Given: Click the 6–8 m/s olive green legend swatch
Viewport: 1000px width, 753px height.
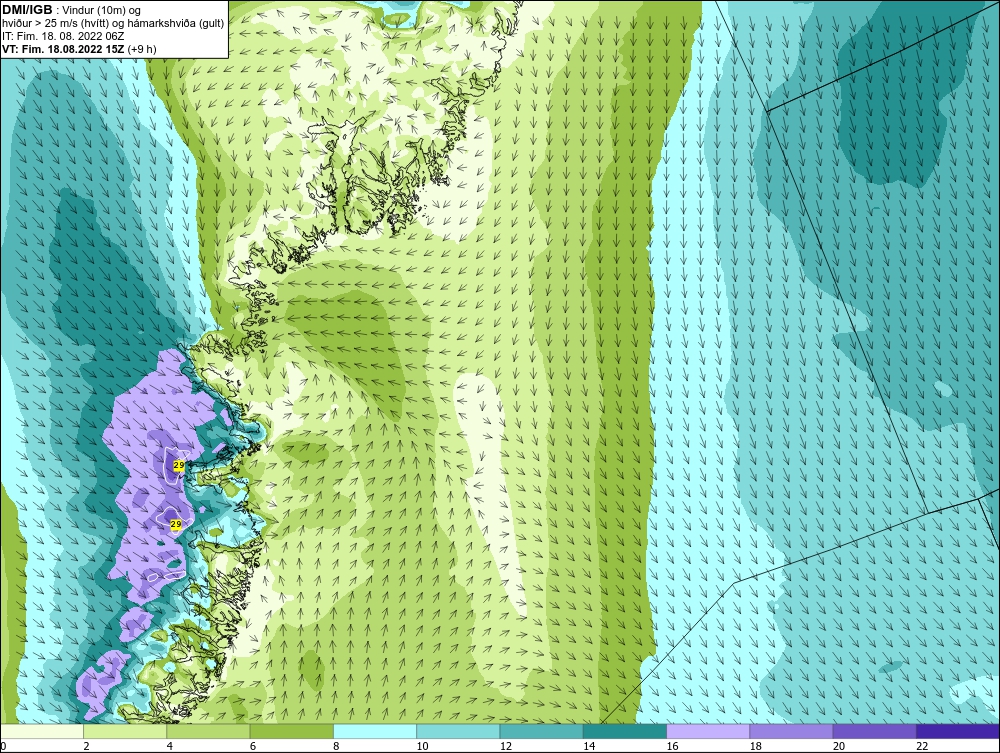Looking at the screenshot, I should pos(291,731).
